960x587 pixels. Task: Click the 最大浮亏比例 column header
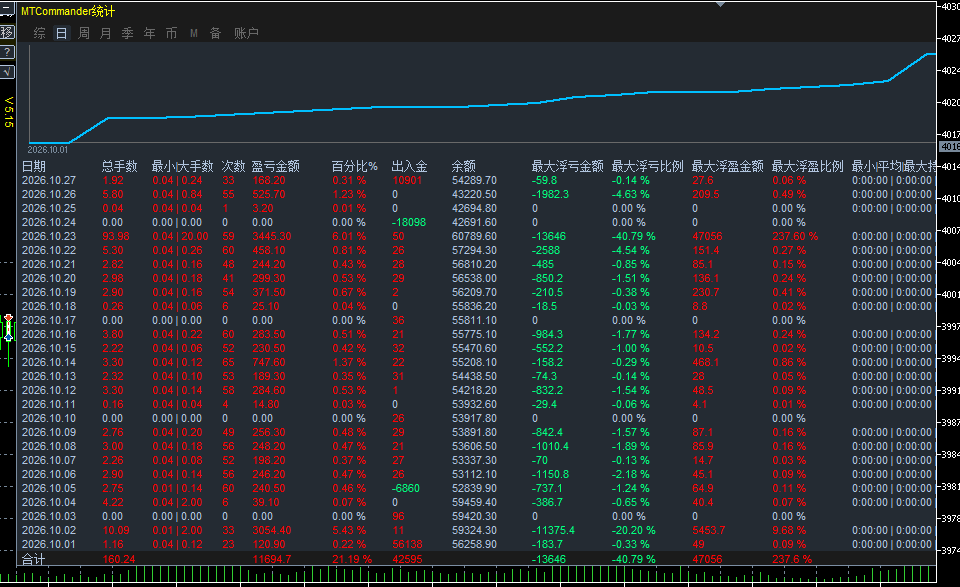[647, 166]
